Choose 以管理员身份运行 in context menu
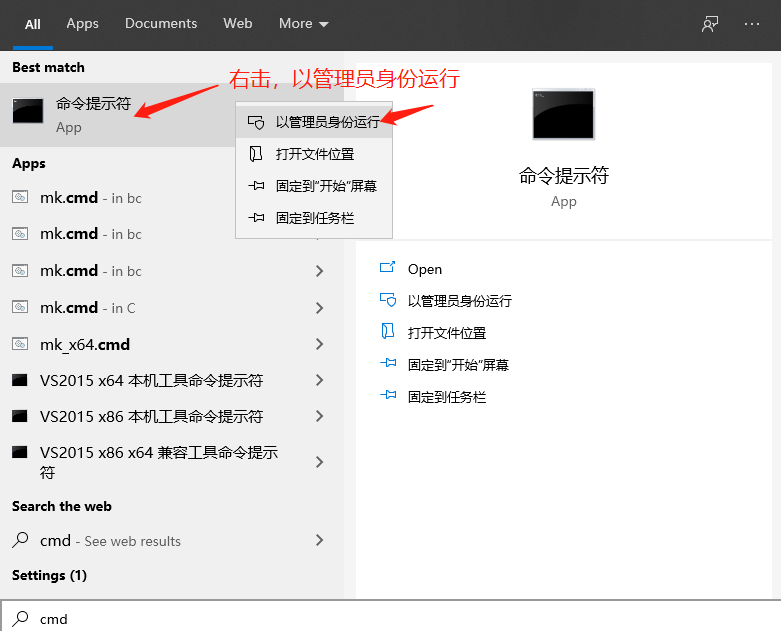The width and height of the screenshot is (781, 631). [314, 122]
